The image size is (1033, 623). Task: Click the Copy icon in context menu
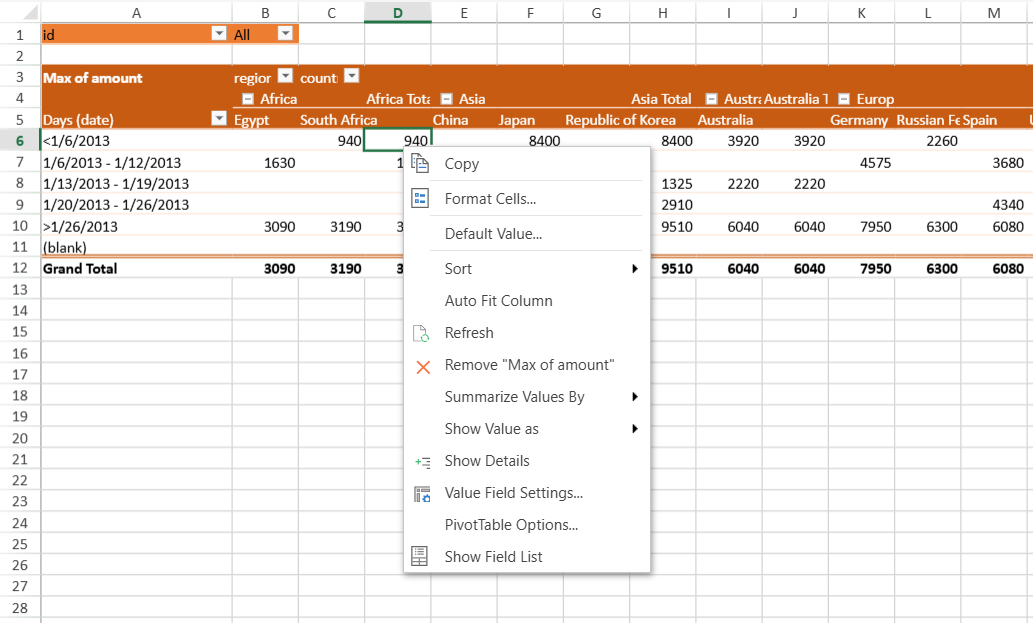pyautogui.click(x=421, y=164)
